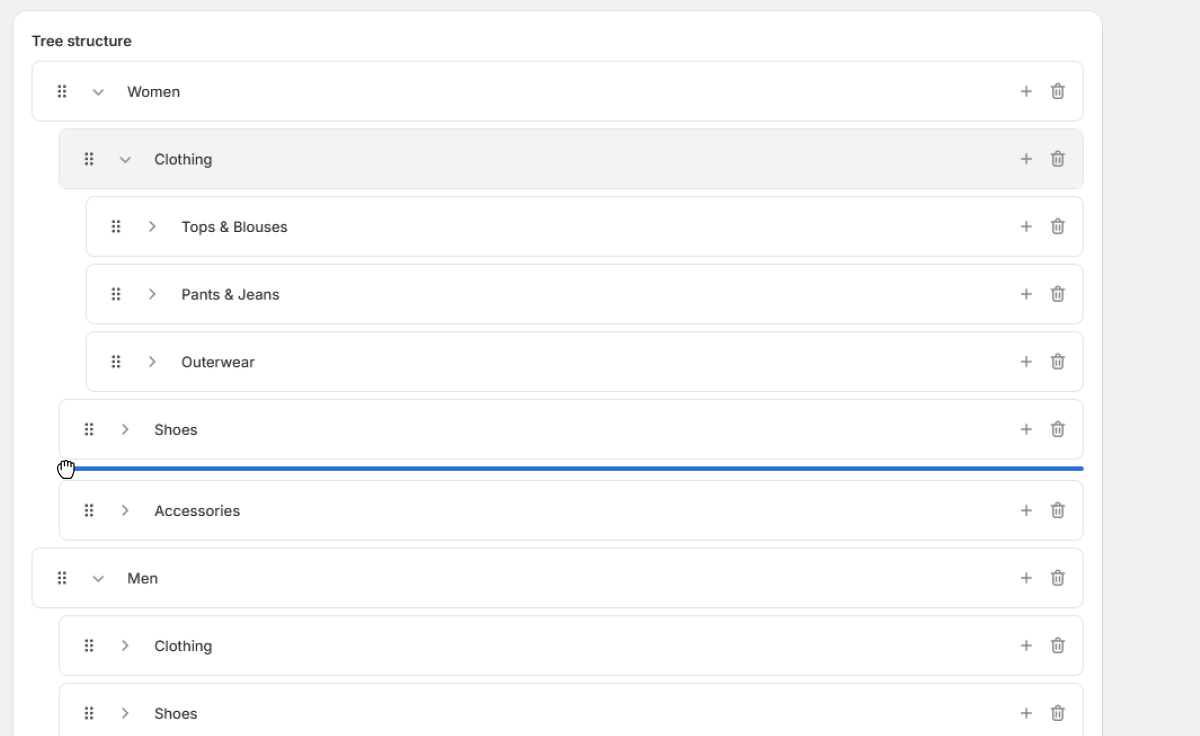Click drag handle of Tops & Blouses

tap(116, 227)
